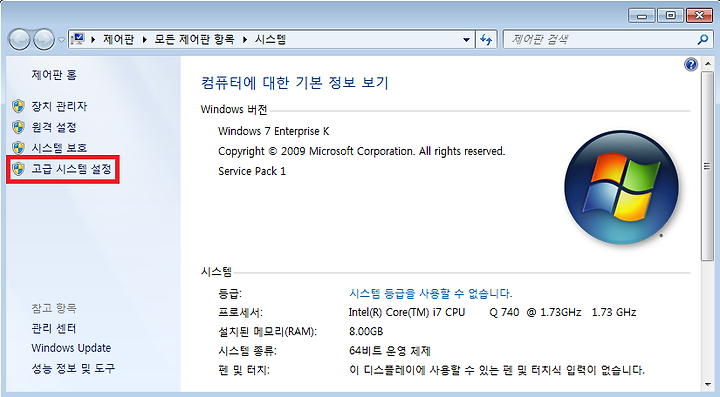Image resolution: width=720 pixels, height=397 pixels.
Task: Click the shield icon beside 시스템 보호
Action: pyautogui.click(x=18, y=148)
